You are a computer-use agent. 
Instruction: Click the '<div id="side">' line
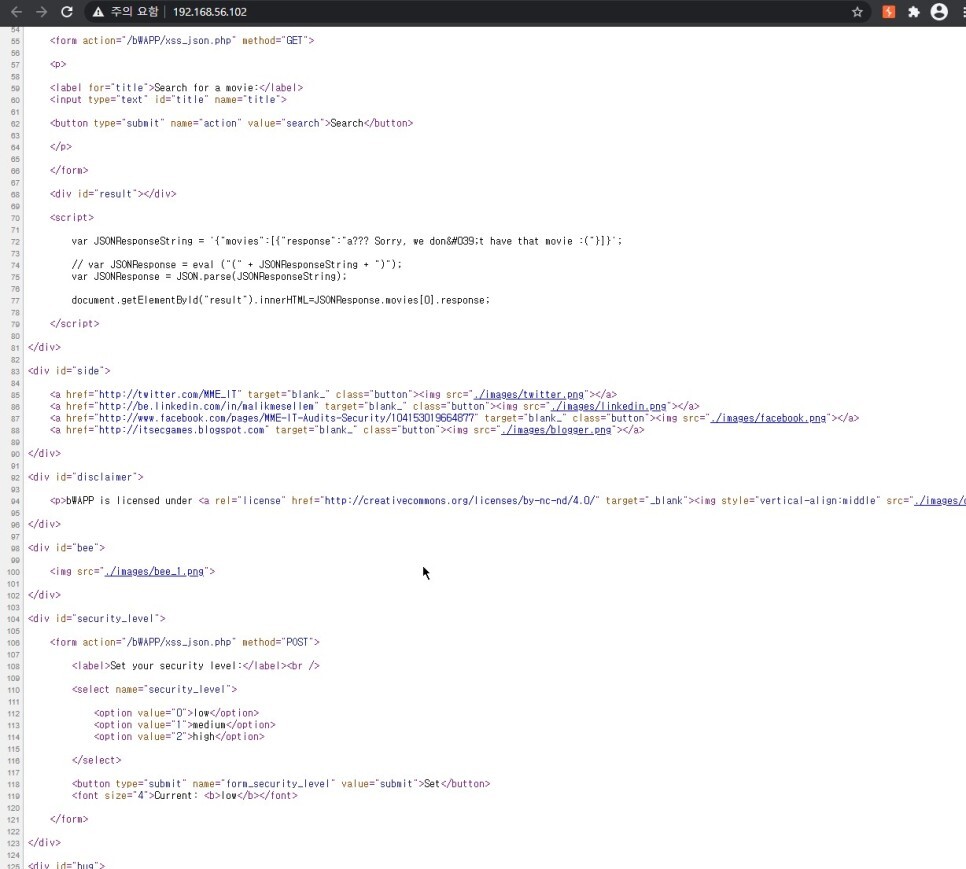point(69,371)
